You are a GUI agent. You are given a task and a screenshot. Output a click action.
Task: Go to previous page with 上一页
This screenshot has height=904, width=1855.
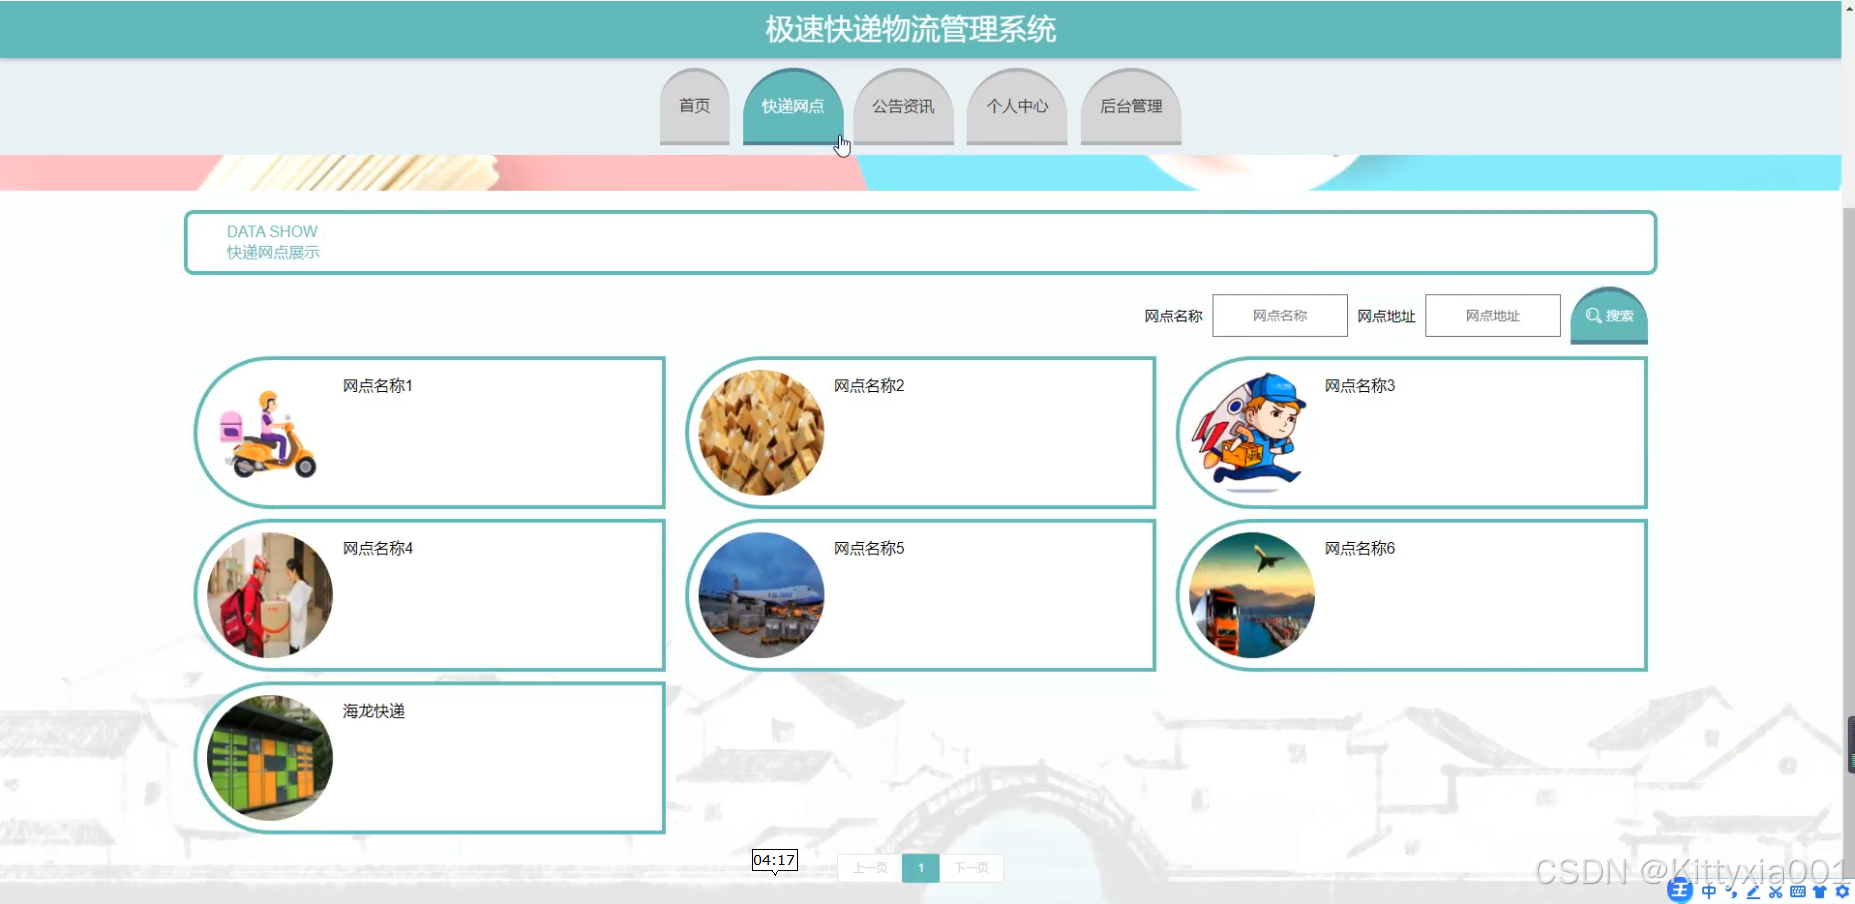click(870, 868)
